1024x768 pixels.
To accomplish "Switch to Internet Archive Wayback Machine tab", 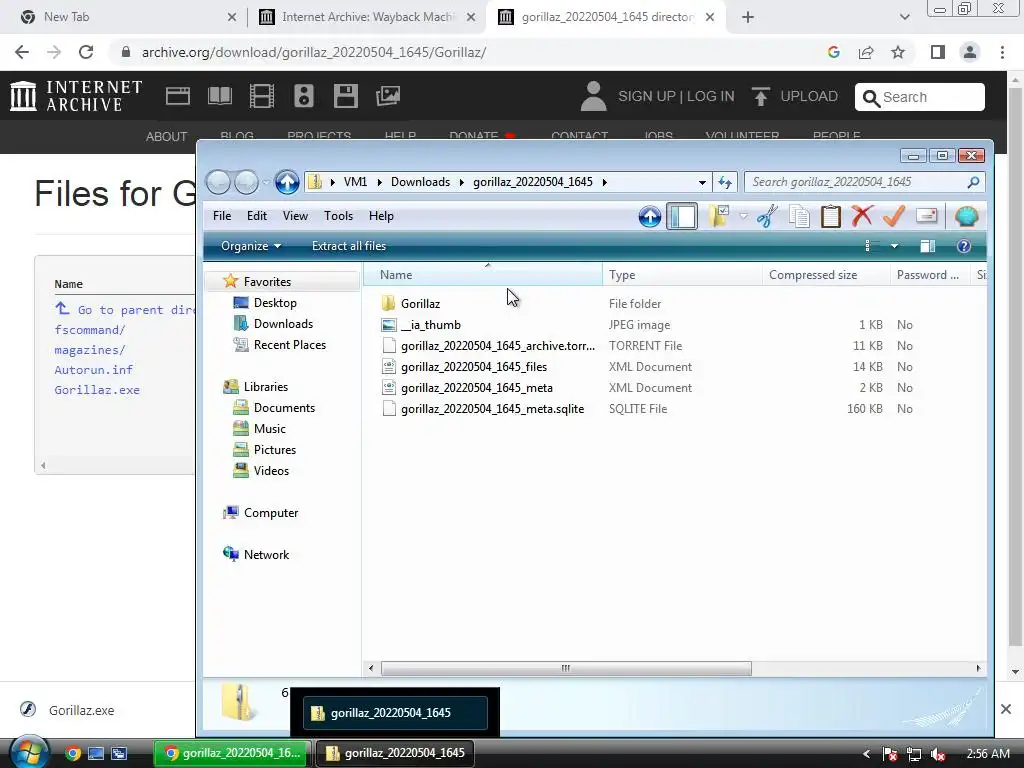I will point(366,17).
